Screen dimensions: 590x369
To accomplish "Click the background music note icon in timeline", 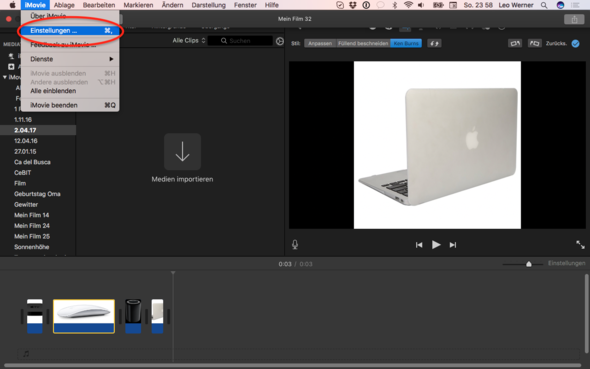I will click(x=26, y=354).
